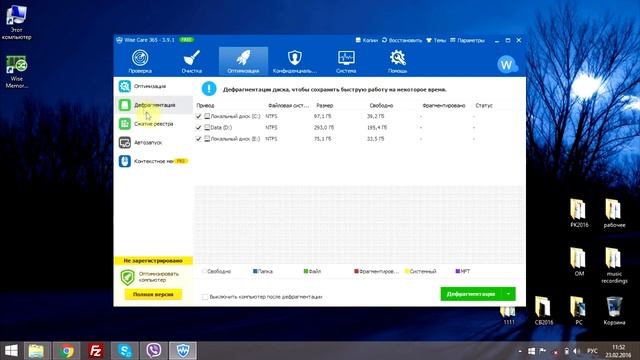640x360 pixels.
Task: Open the Проверка (PC Checkup) tab
Action: click(x=140, y=61)
